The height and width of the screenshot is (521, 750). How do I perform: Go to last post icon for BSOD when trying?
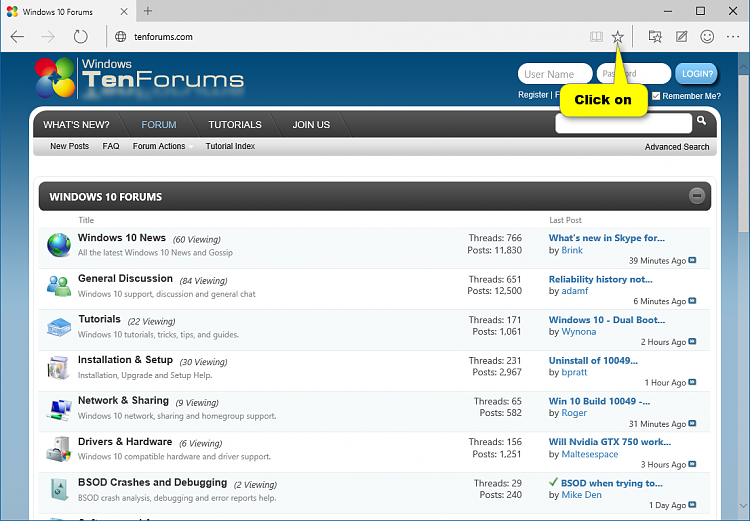coord(692,505)
